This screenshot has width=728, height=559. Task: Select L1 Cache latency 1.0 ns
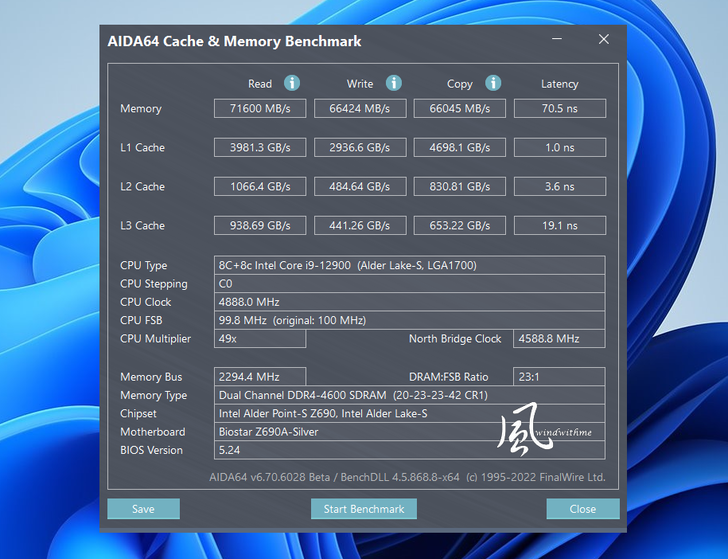(x=559, y=147)
